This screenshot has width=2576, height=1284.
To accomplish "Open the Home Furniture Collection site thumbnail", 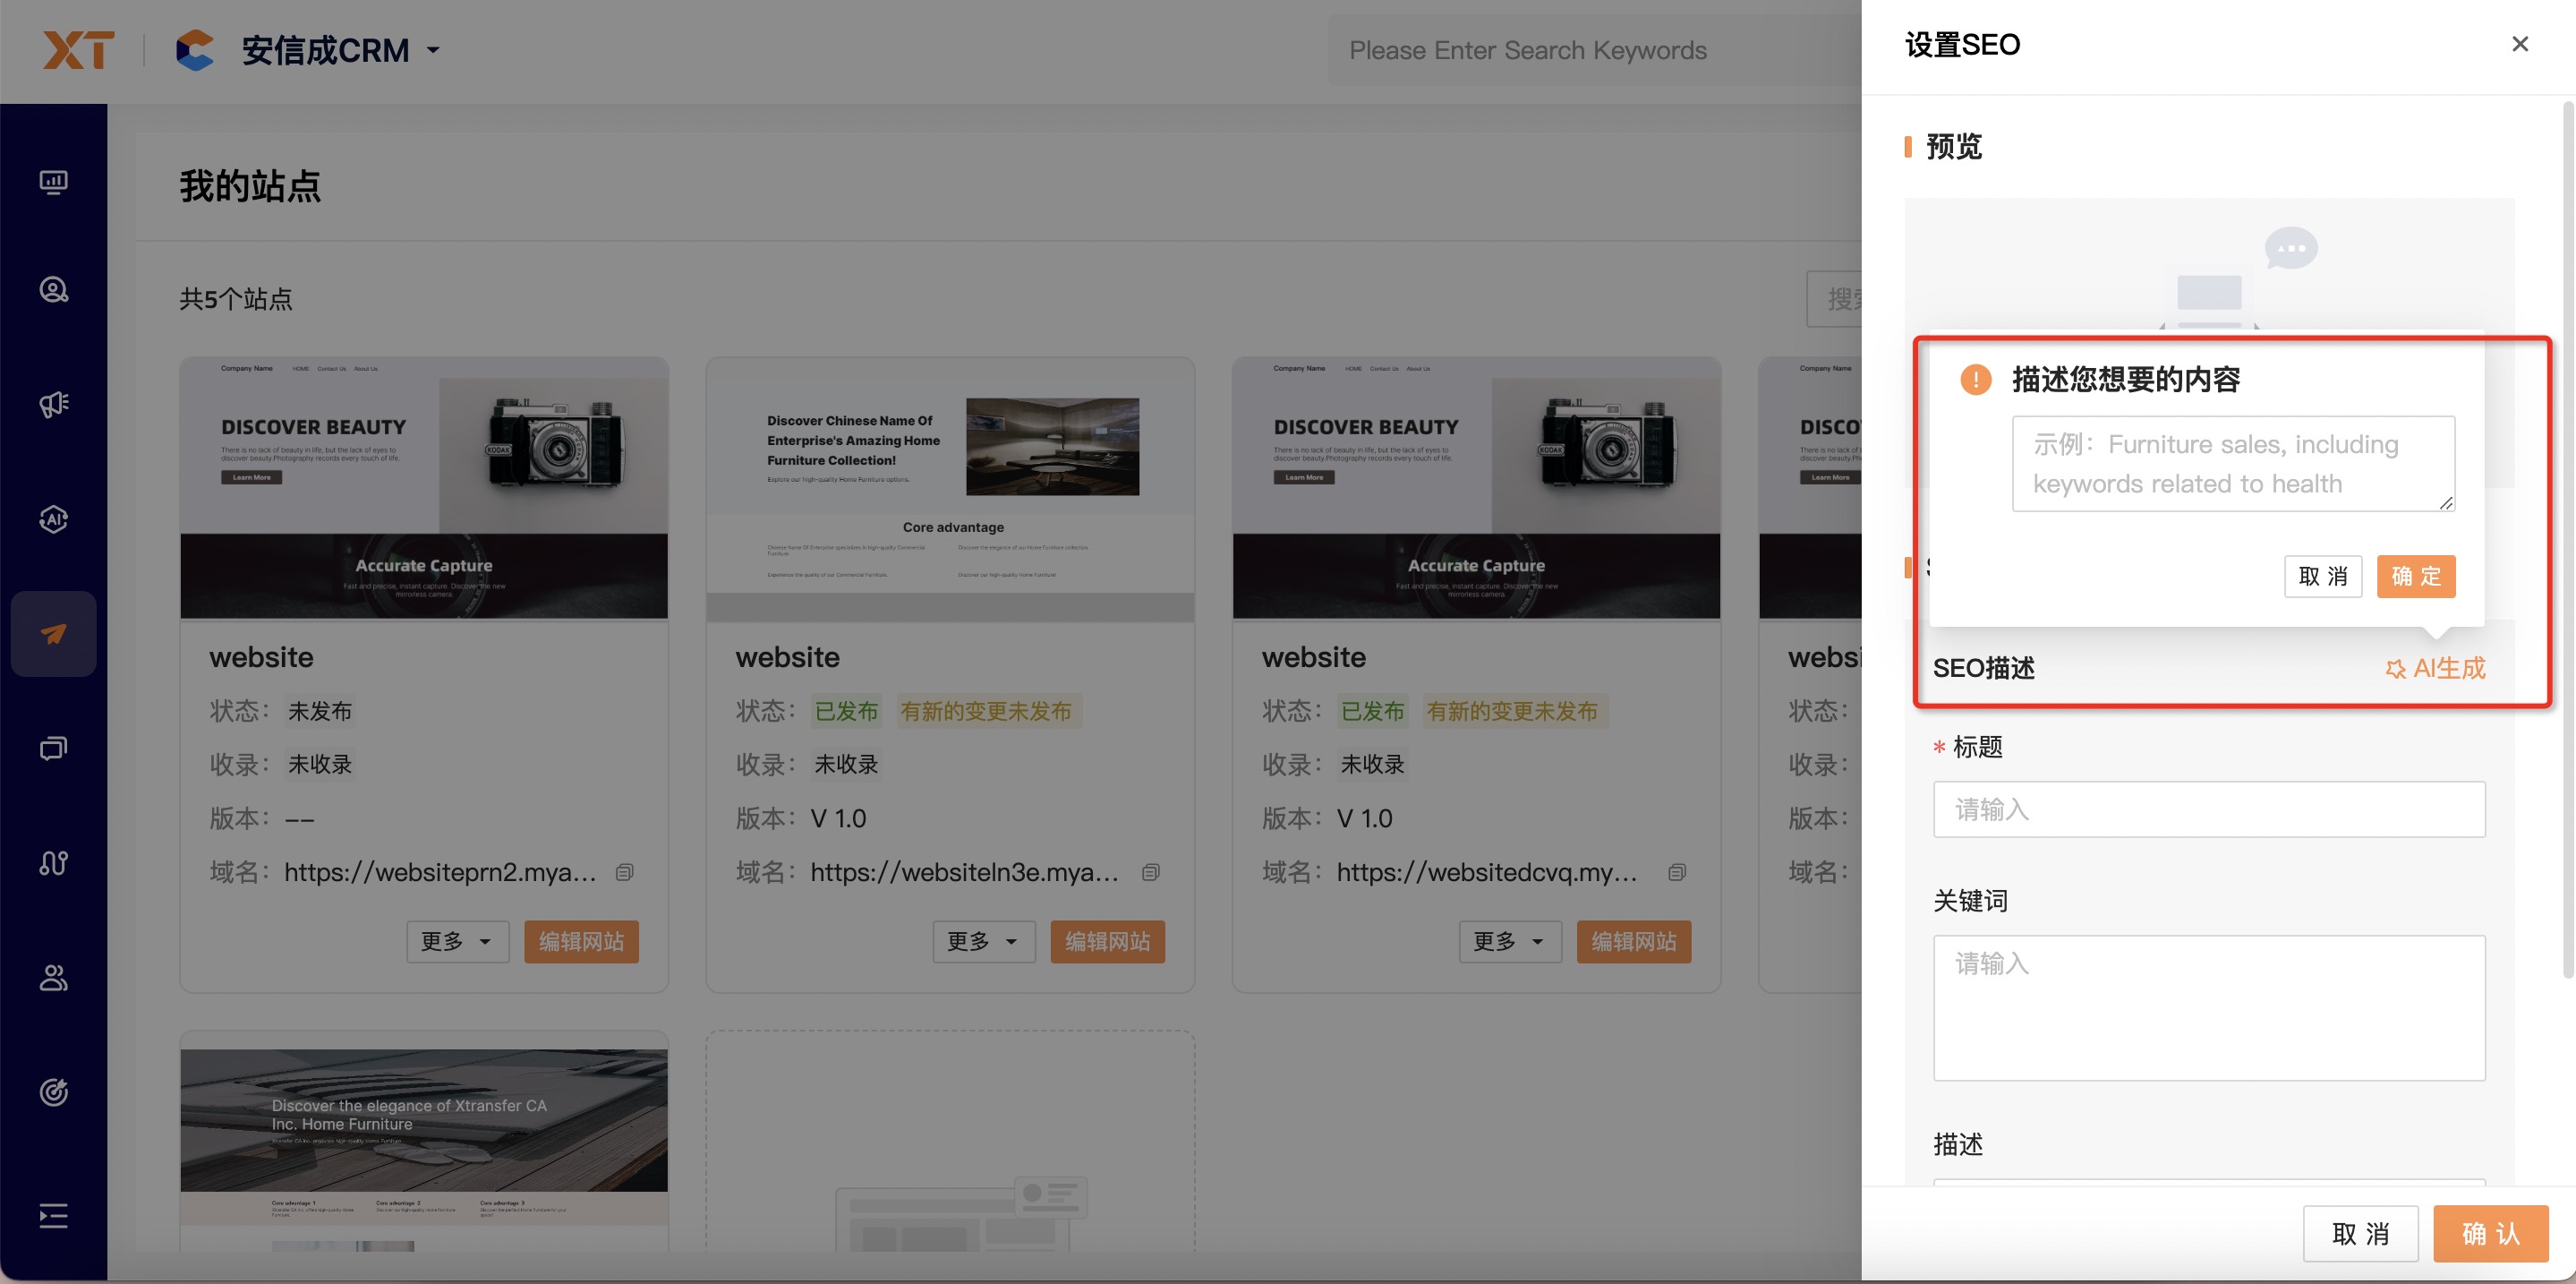I will coord(950,488).
